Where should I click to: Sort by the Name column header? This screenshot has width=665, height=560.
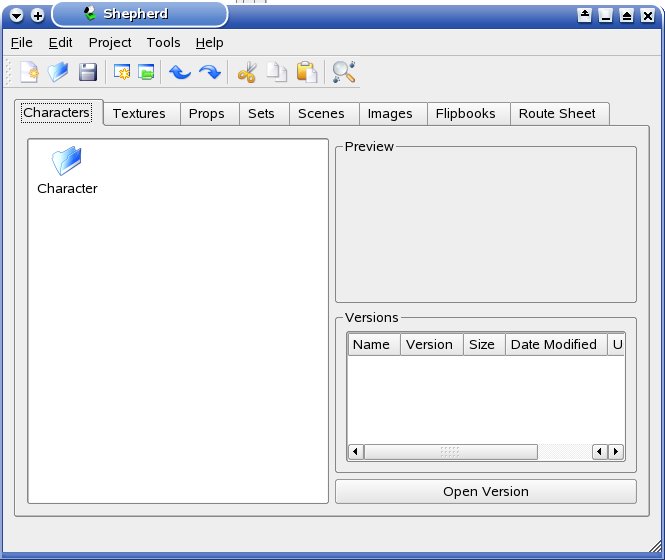click(374, 344)
